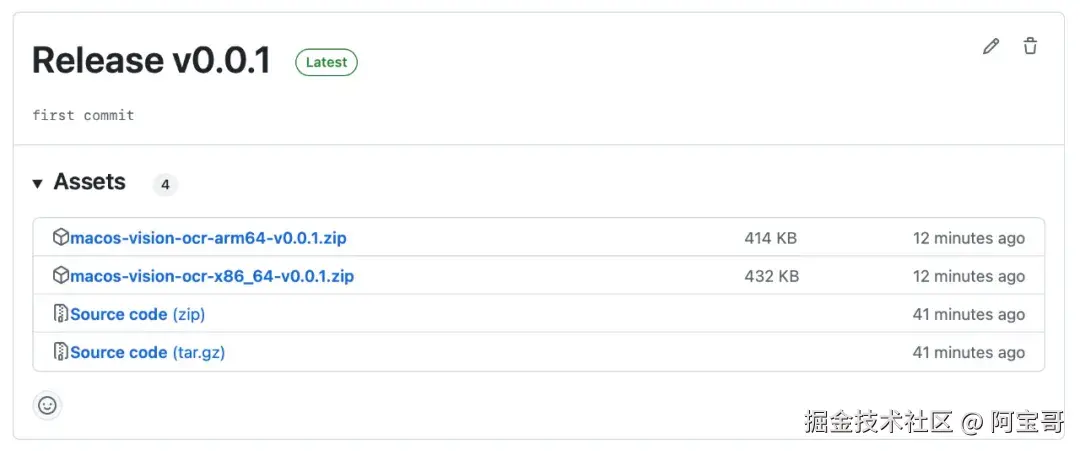
Task: Download Source code (zip)
Action: coord(137,314)
